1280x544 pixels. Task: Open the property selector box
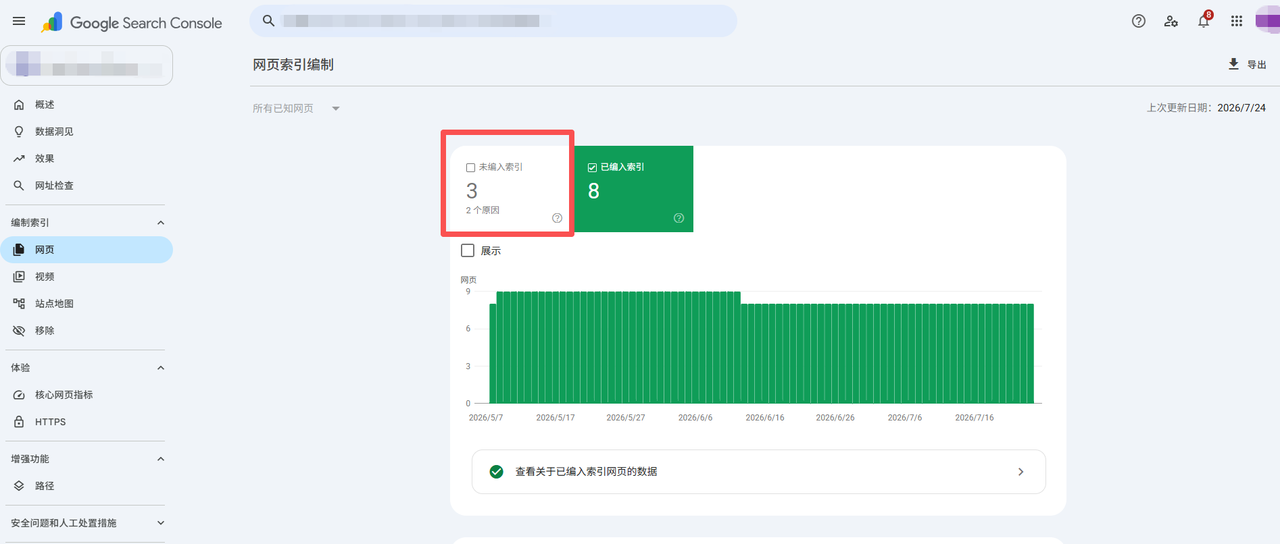pos(86,65)
